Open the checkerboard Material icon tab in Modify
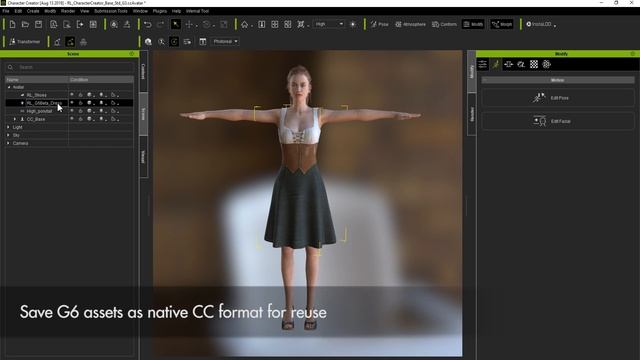 point(534,64)
